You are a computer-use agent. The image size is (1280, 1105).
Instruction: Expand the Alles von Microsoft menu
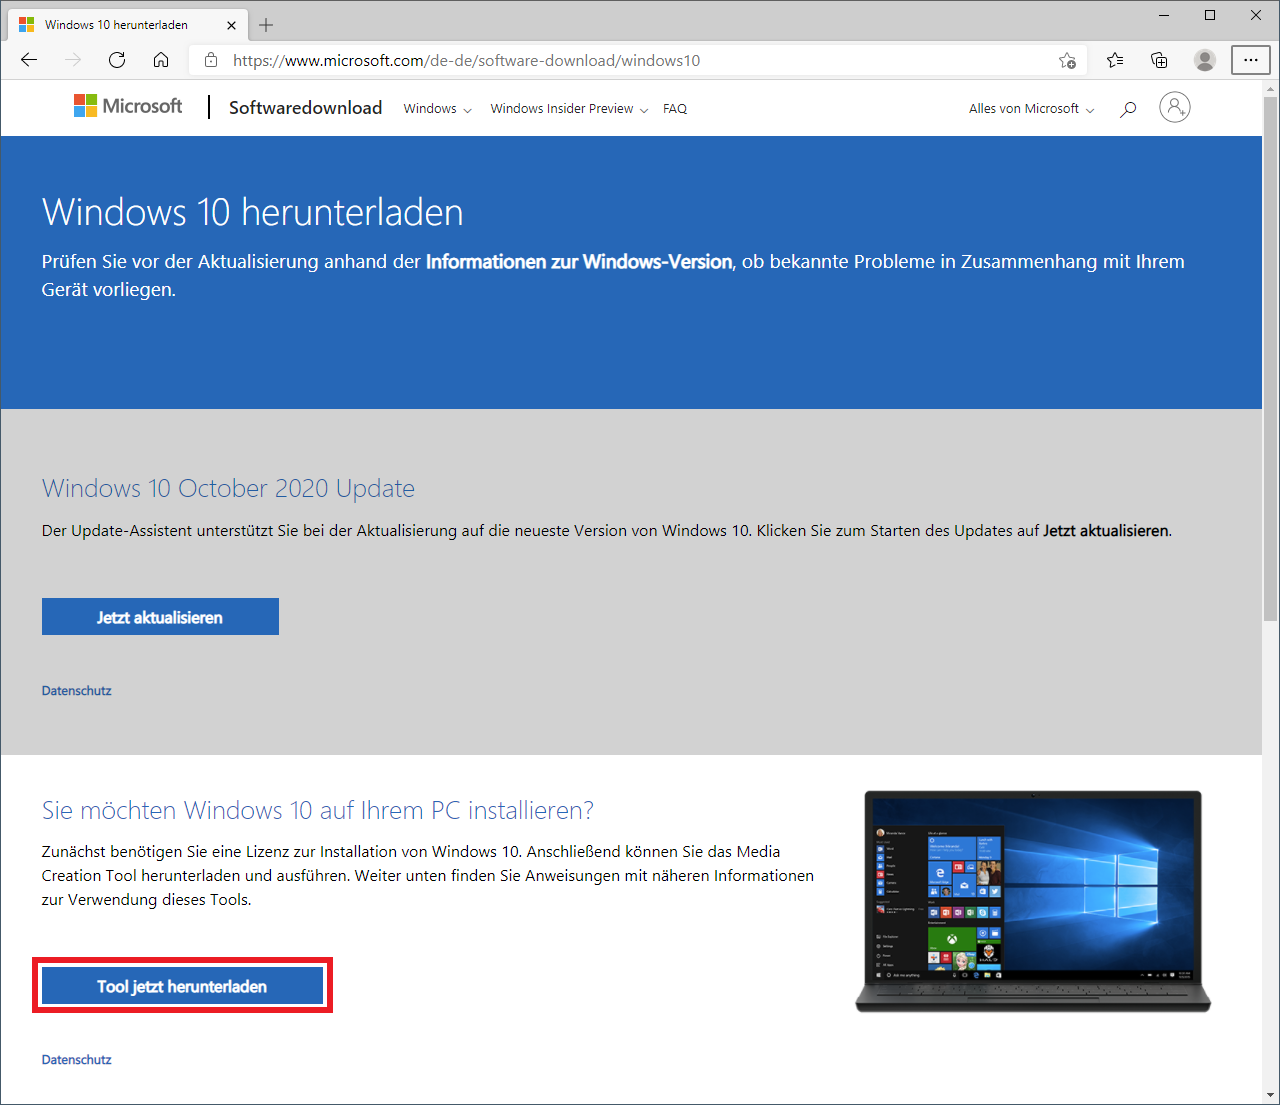[x=1031, y=109]
